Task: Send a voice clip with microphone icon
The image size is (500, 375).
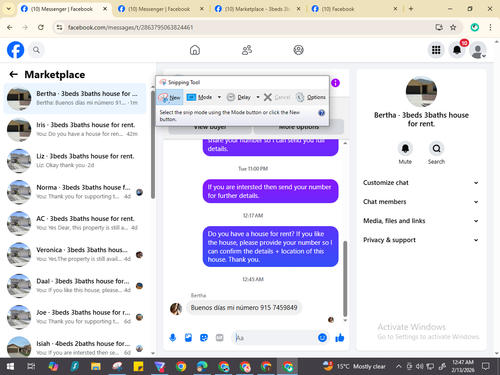Action: (x=173, y=338)
